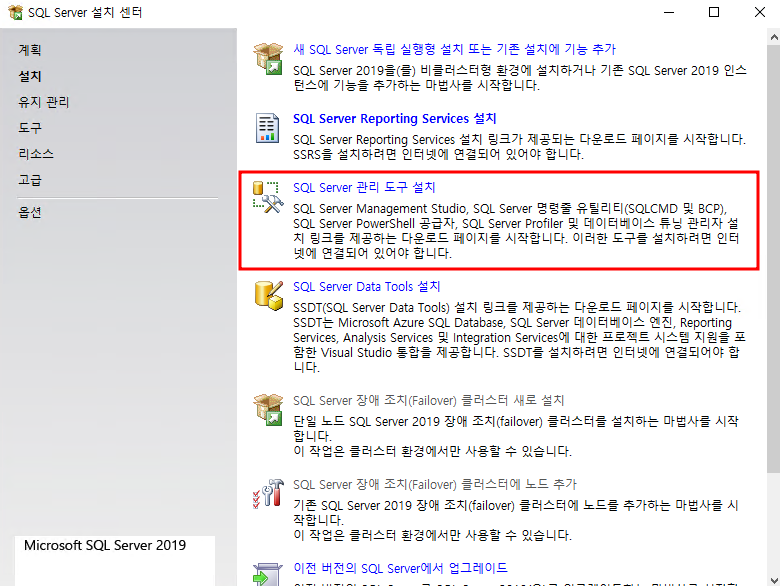Open SQL Server Reporting Services 설치 link
Image resolution: width=780 pixels, height=586 pixels.
coord(394,118)
